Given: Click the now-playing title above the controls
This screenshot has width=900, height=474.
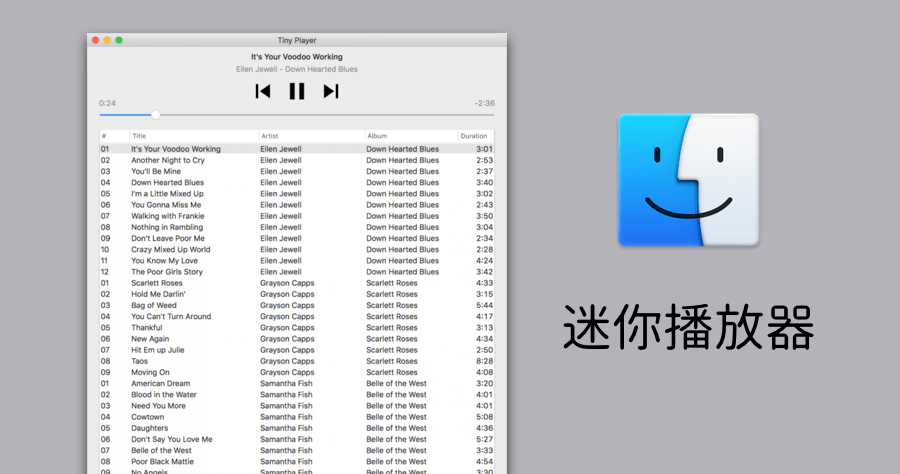Looking at the screenshot, I should click(297, 57).
